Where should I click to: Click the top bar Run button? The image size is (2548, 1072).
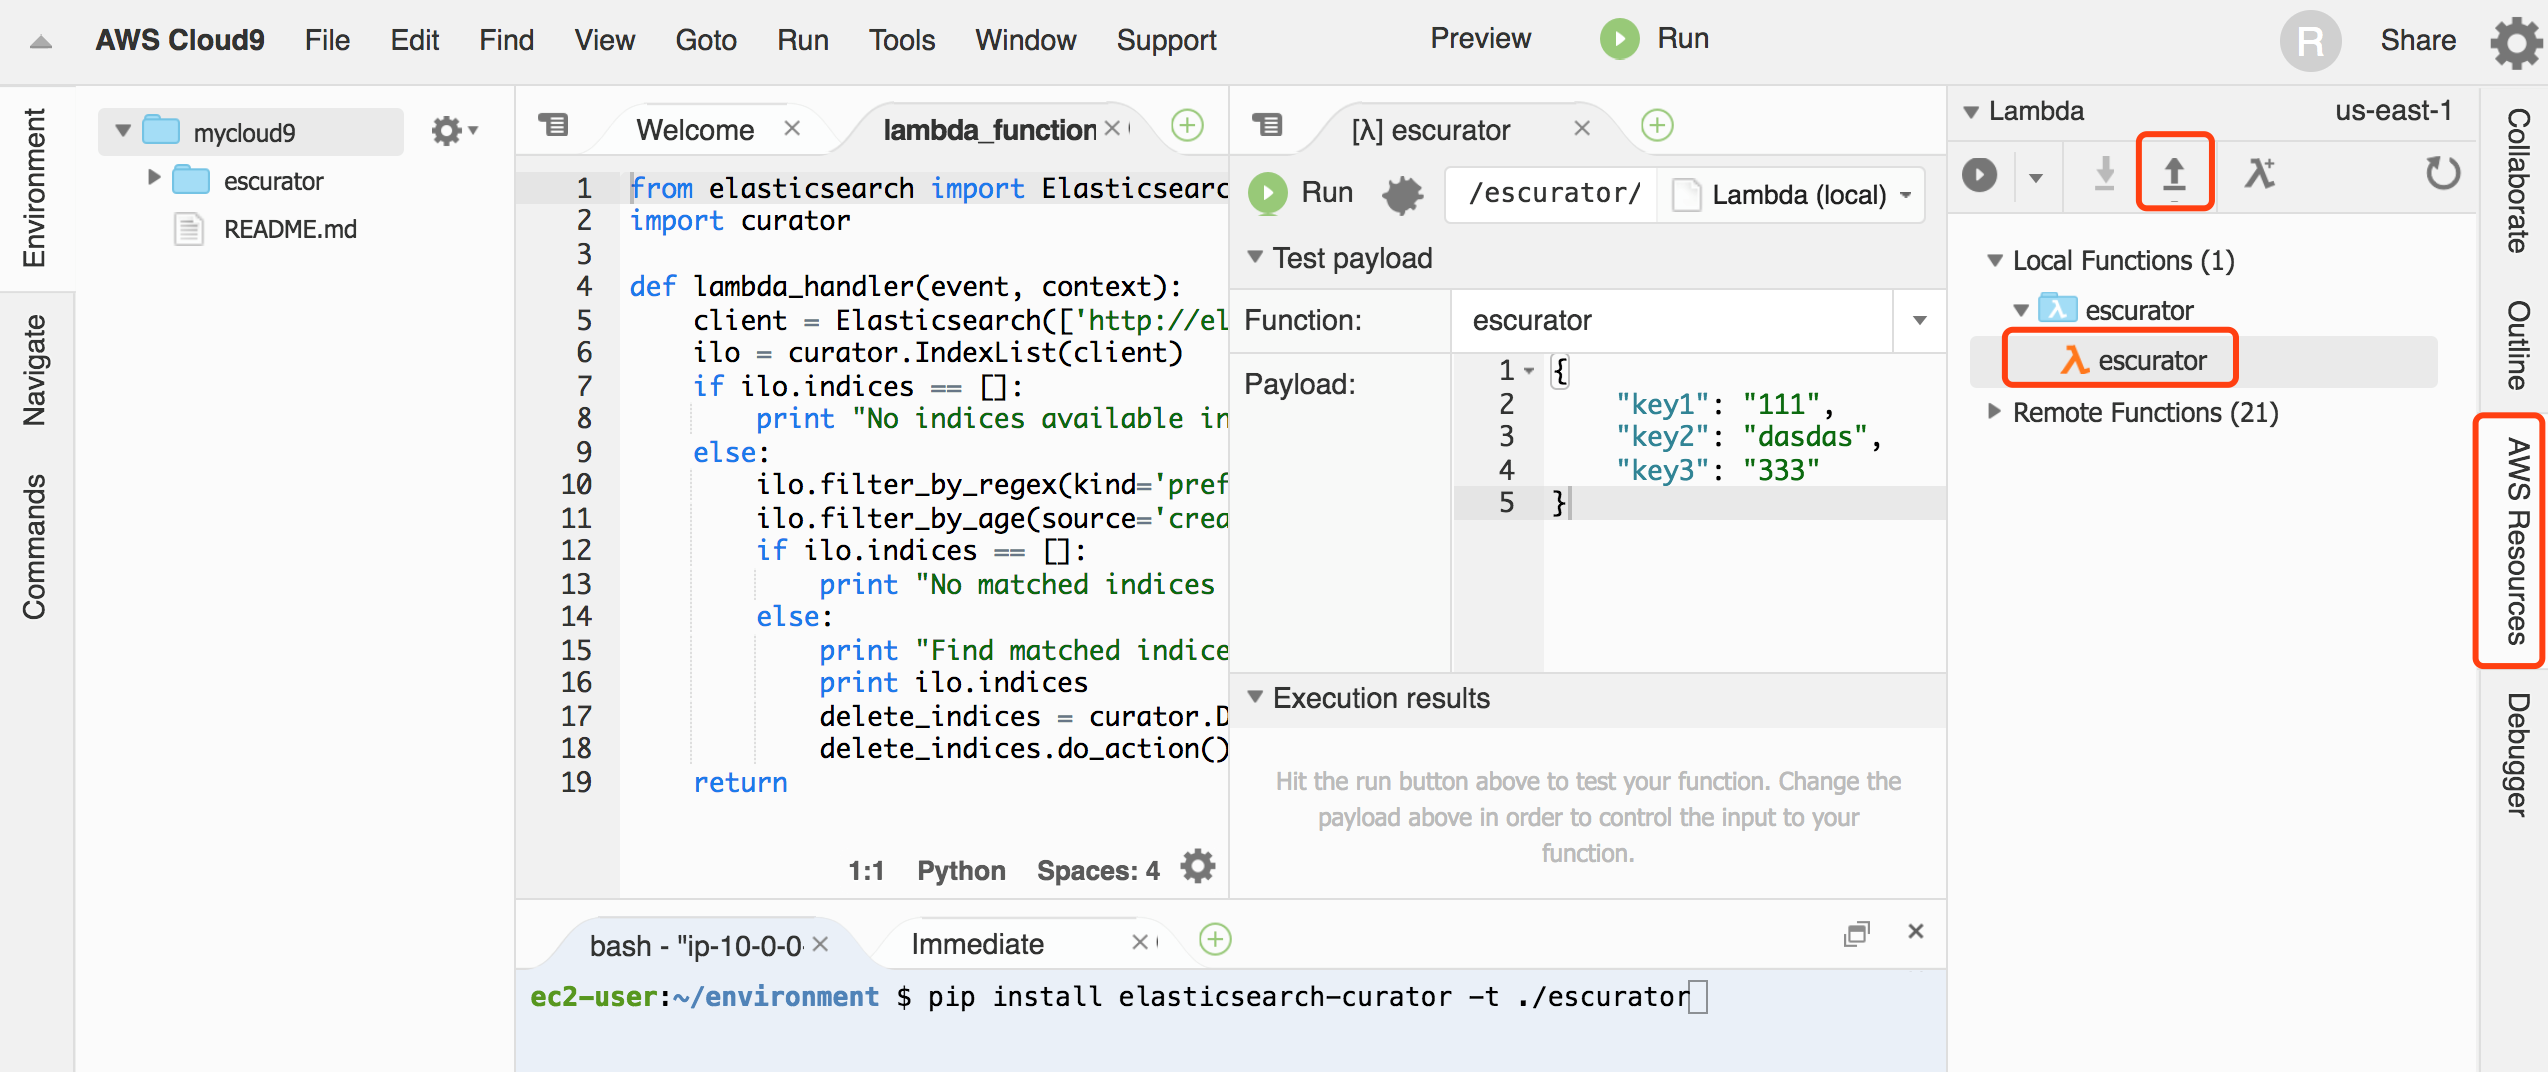click(x=1655, y=39)
